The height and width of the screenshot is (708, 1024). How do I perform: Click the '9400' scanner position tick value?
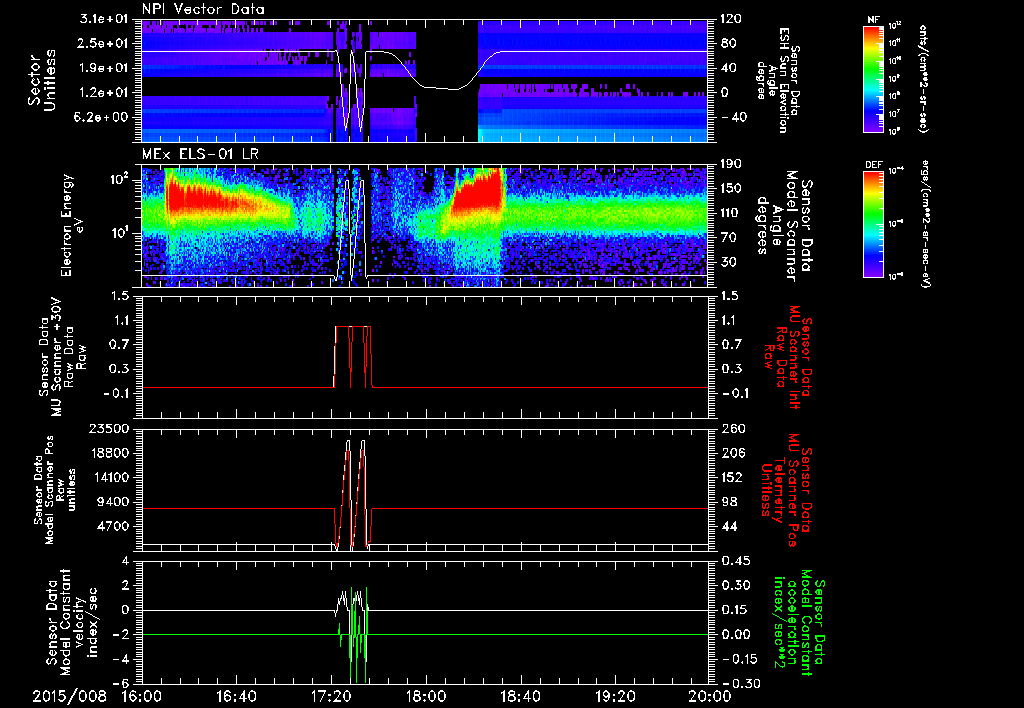(113, 502)
